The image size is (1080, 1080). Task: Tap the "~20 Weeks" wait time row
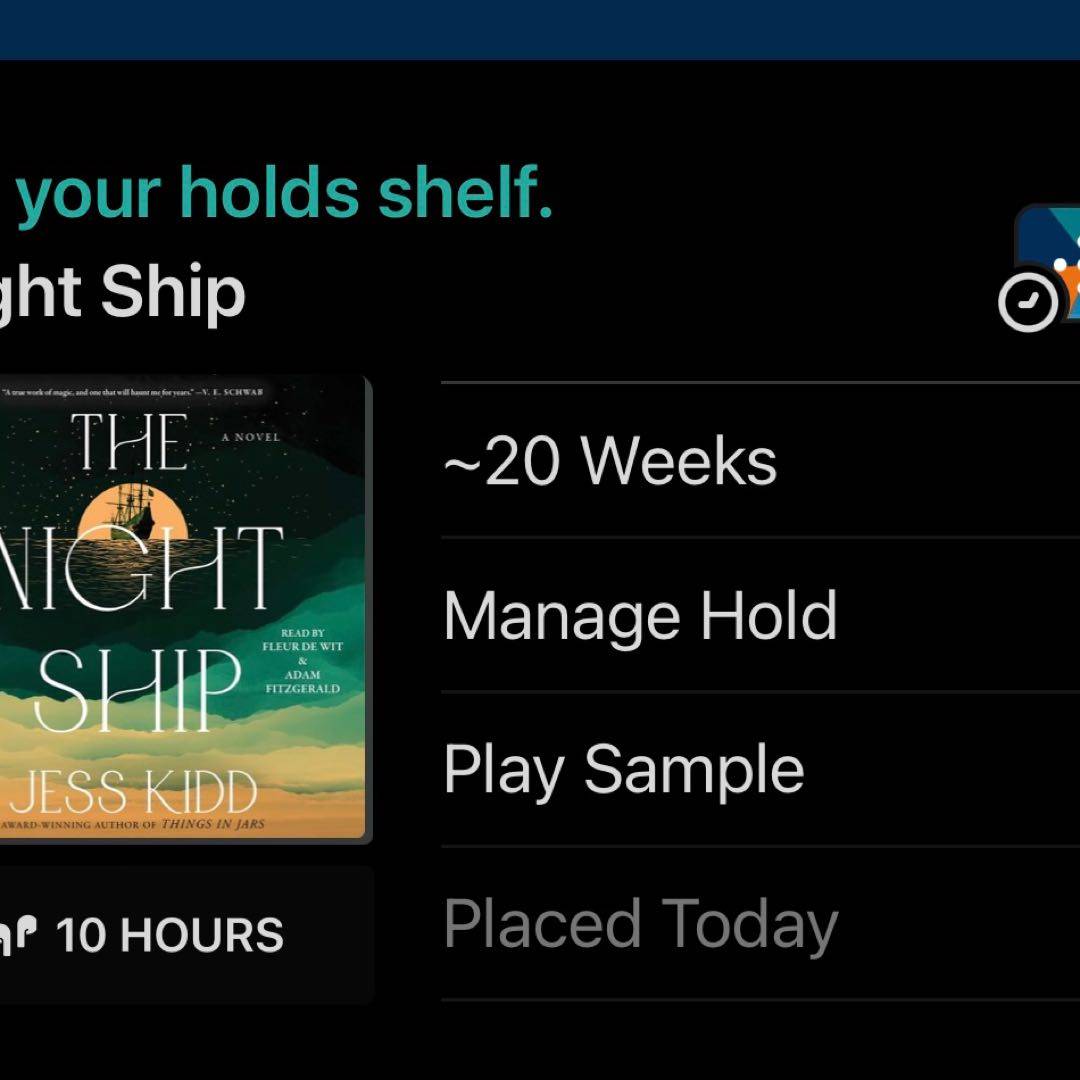tap(610, 461)
